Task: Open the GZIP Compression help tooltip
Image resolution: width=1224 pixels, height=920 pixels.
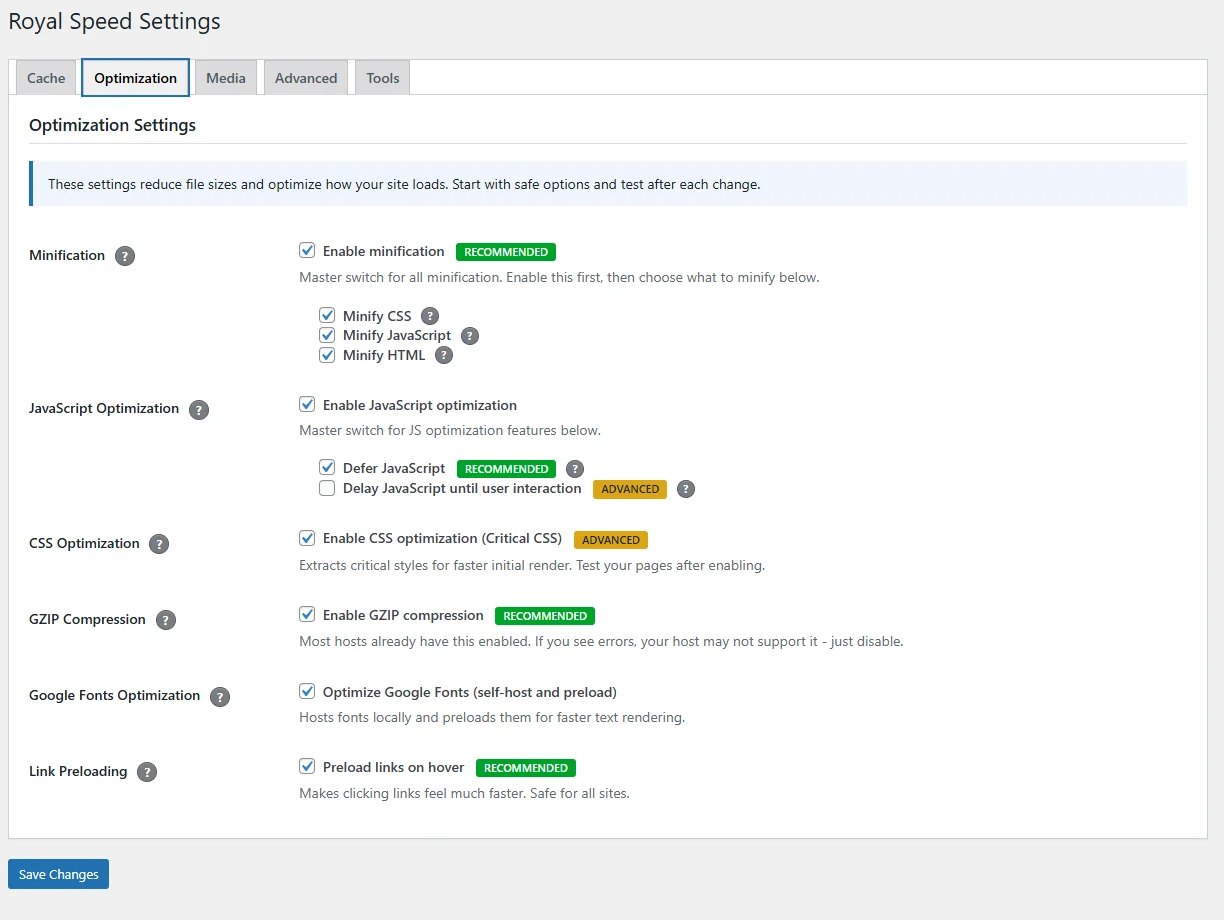Action: point(165,619)
